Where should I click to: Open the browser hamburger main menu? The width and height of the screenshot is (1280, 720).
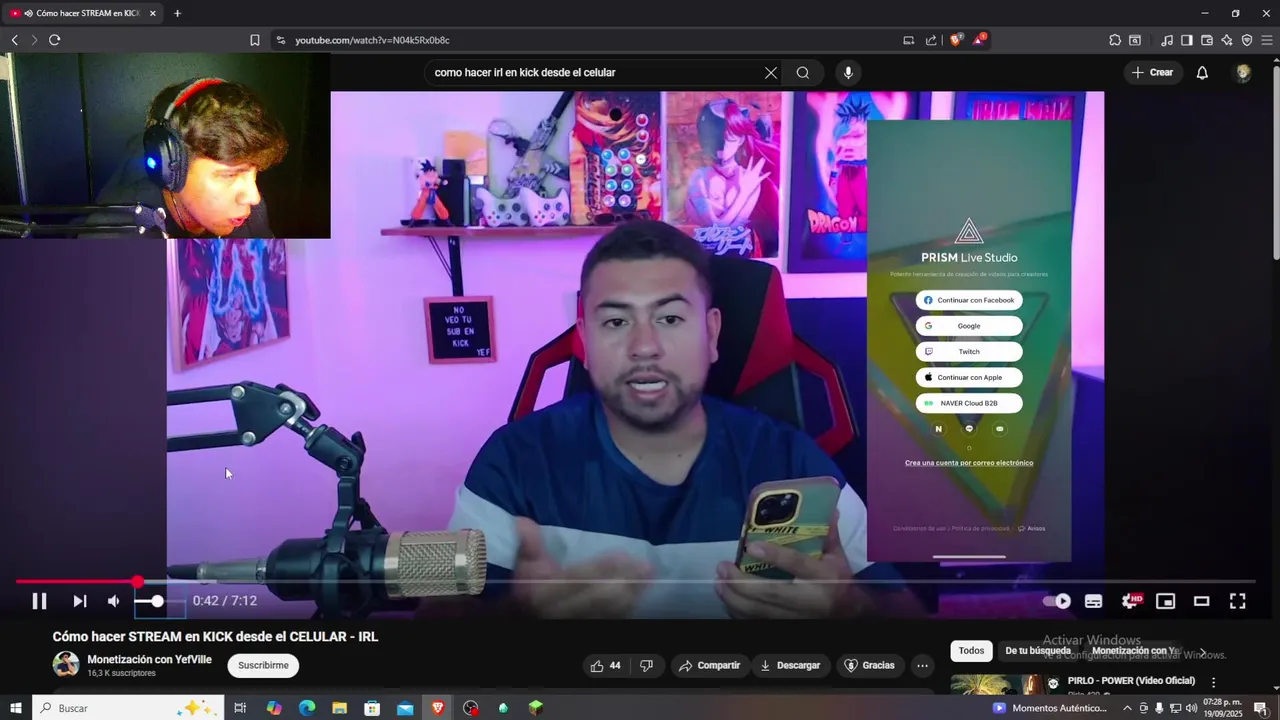click(1266, 40)
